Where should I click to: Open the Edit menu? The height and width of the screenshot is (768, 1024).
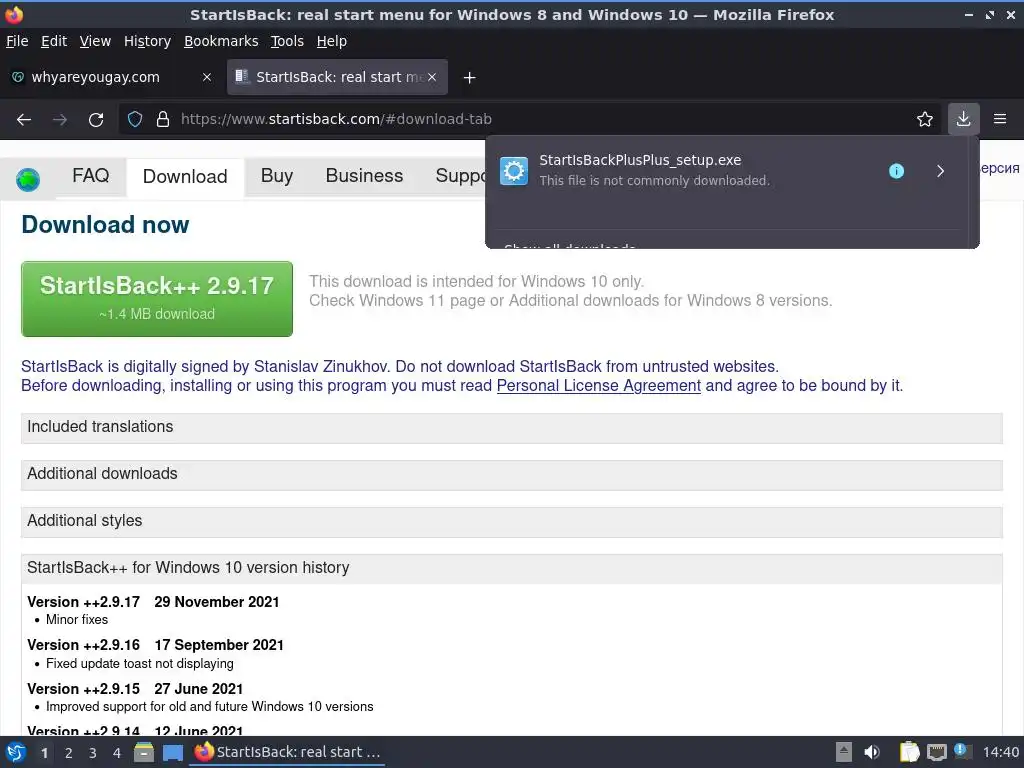[x=54, y=41]
